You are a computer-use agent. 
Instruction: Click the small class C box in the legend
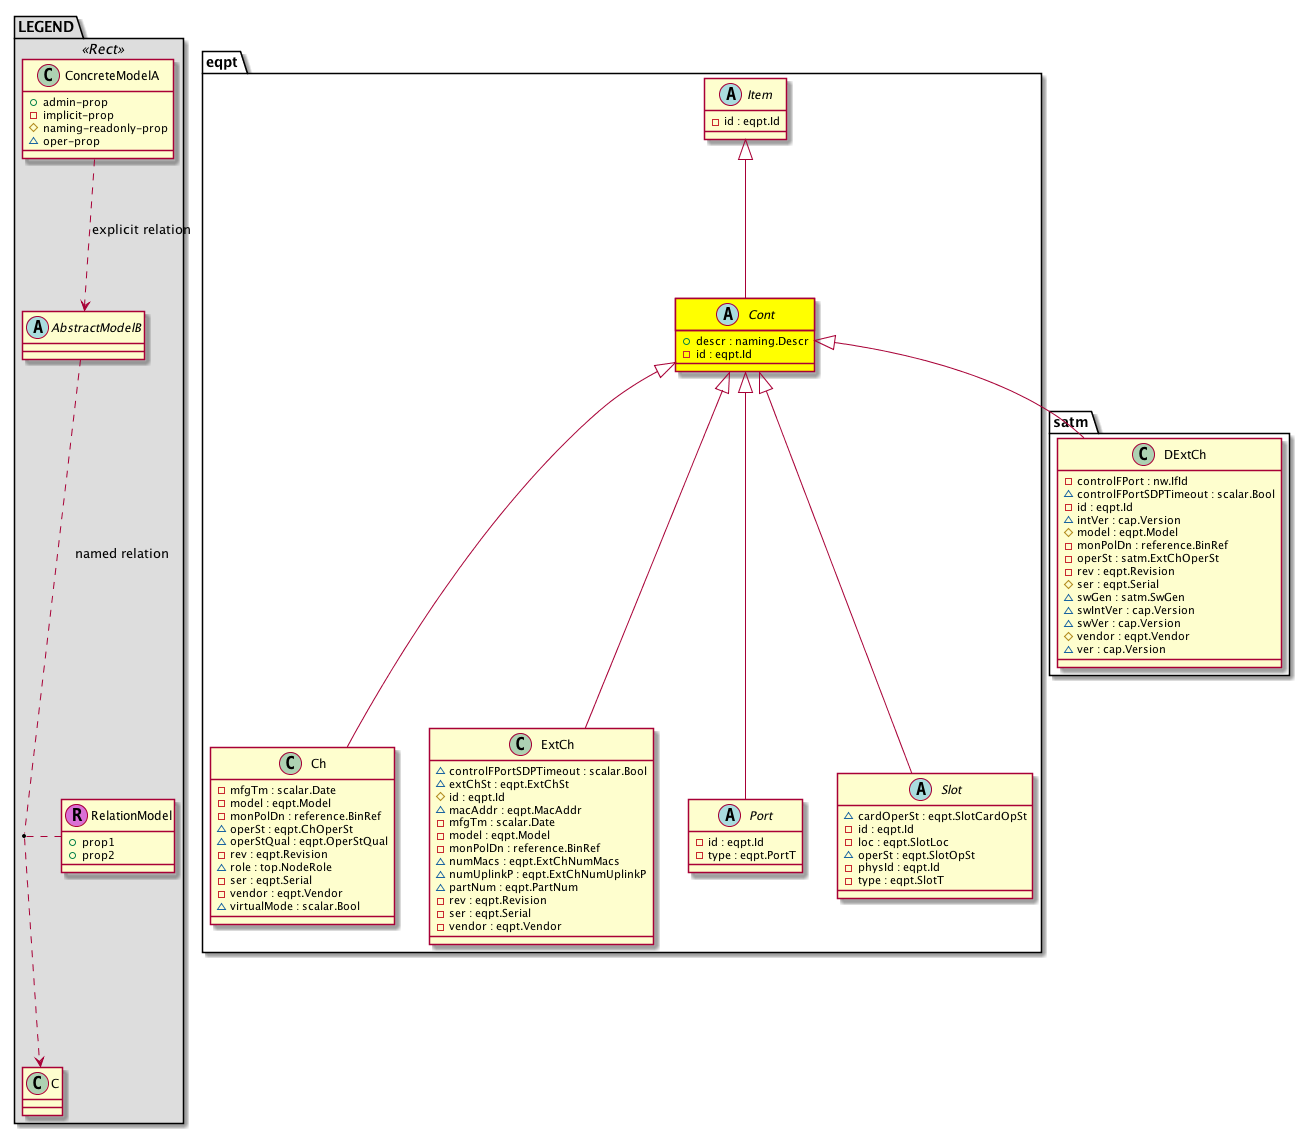[42, 1090]
